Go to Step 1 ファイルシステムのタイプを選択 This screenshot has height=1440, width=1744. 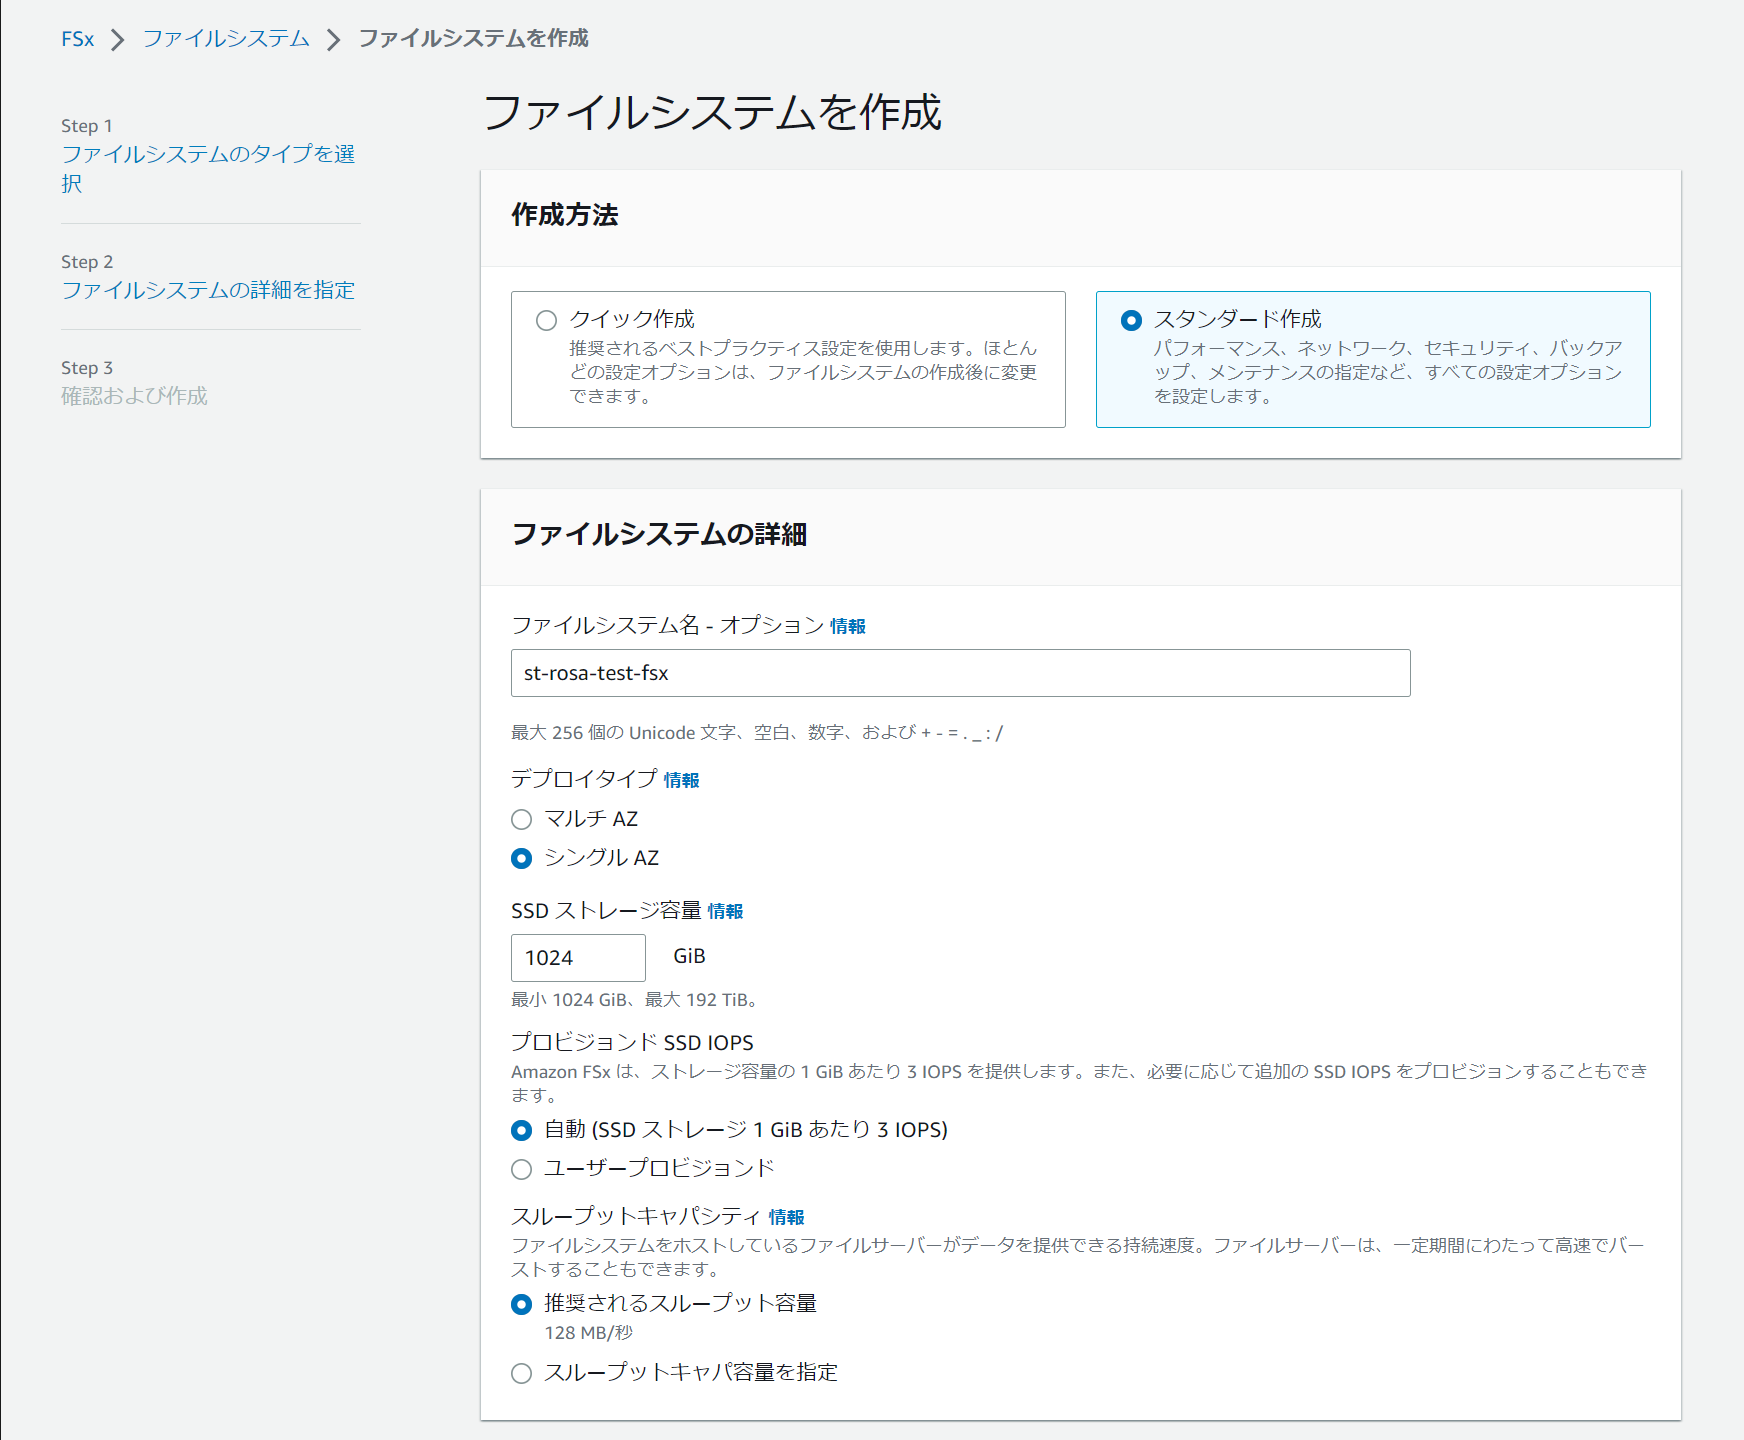[x=211, y=168]
